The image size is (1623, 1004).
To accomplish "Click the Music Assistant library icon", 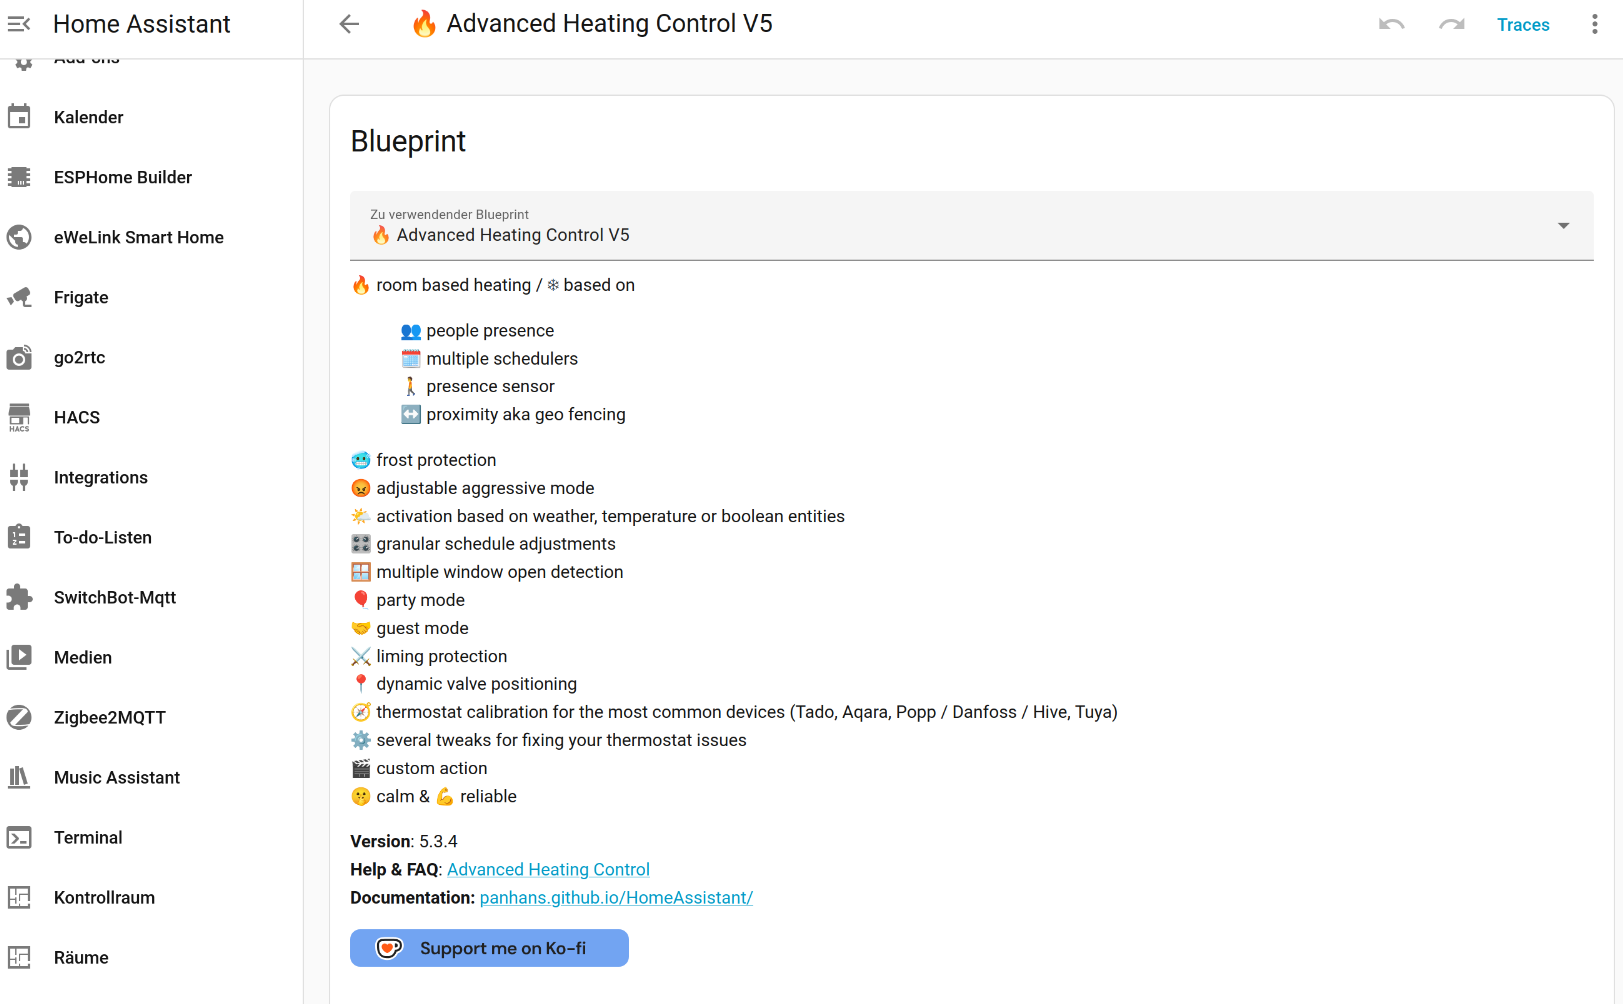I will [x=19, y=777].
